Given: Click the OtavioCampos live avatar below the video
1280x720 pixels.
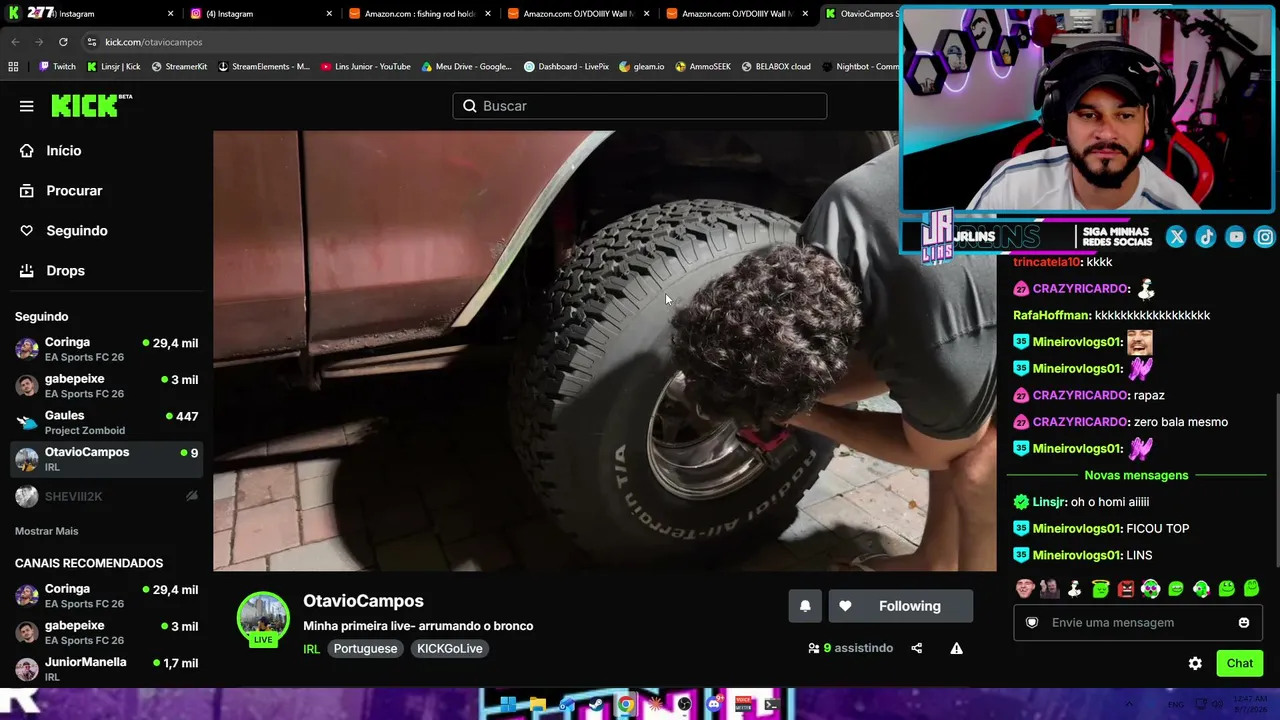Looking at the screenshot, I should tap(263, 620).
